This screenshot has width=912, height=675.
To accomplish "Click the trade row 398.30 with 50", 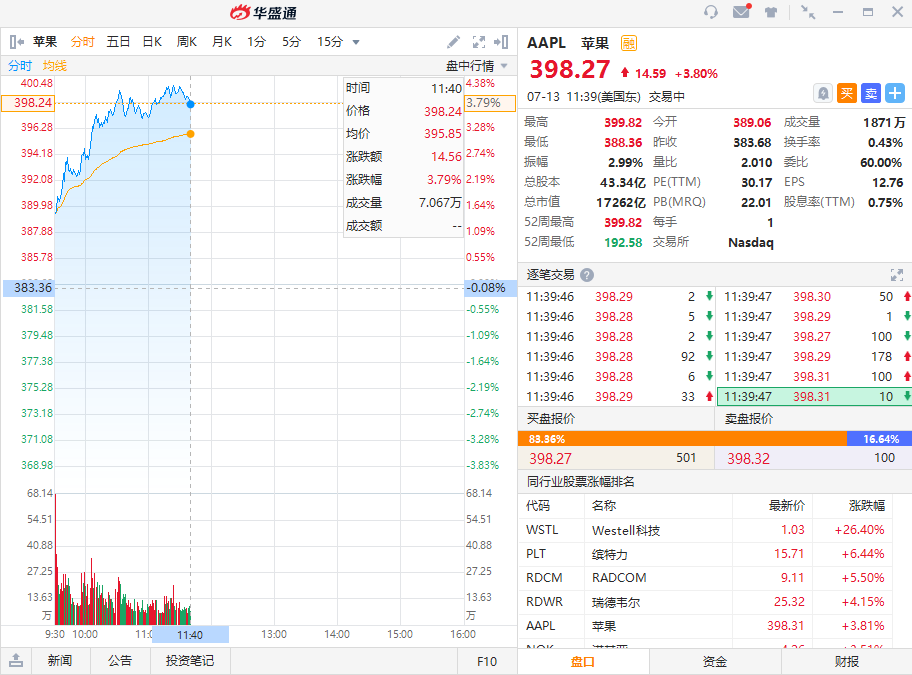I will (x=814, y=297).
